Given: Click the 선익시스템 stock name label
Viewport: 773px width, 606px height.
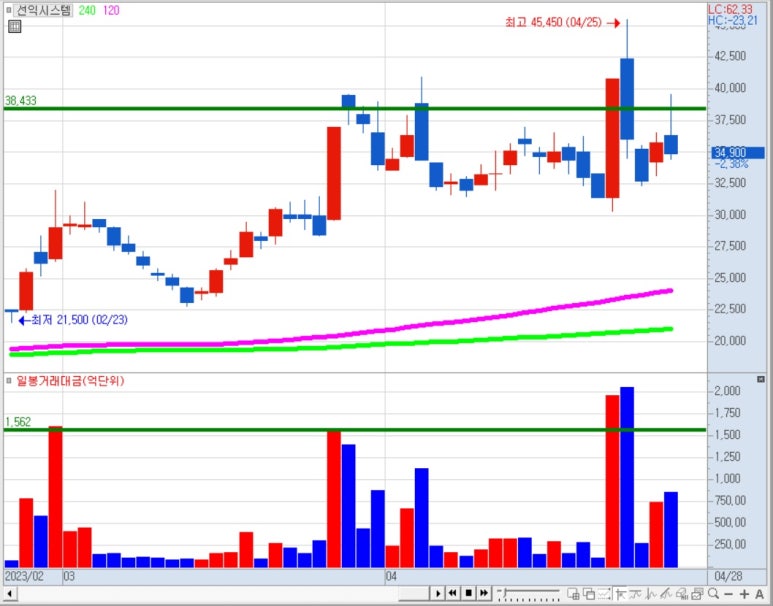Looking at the screenshot, I should 43,10.
